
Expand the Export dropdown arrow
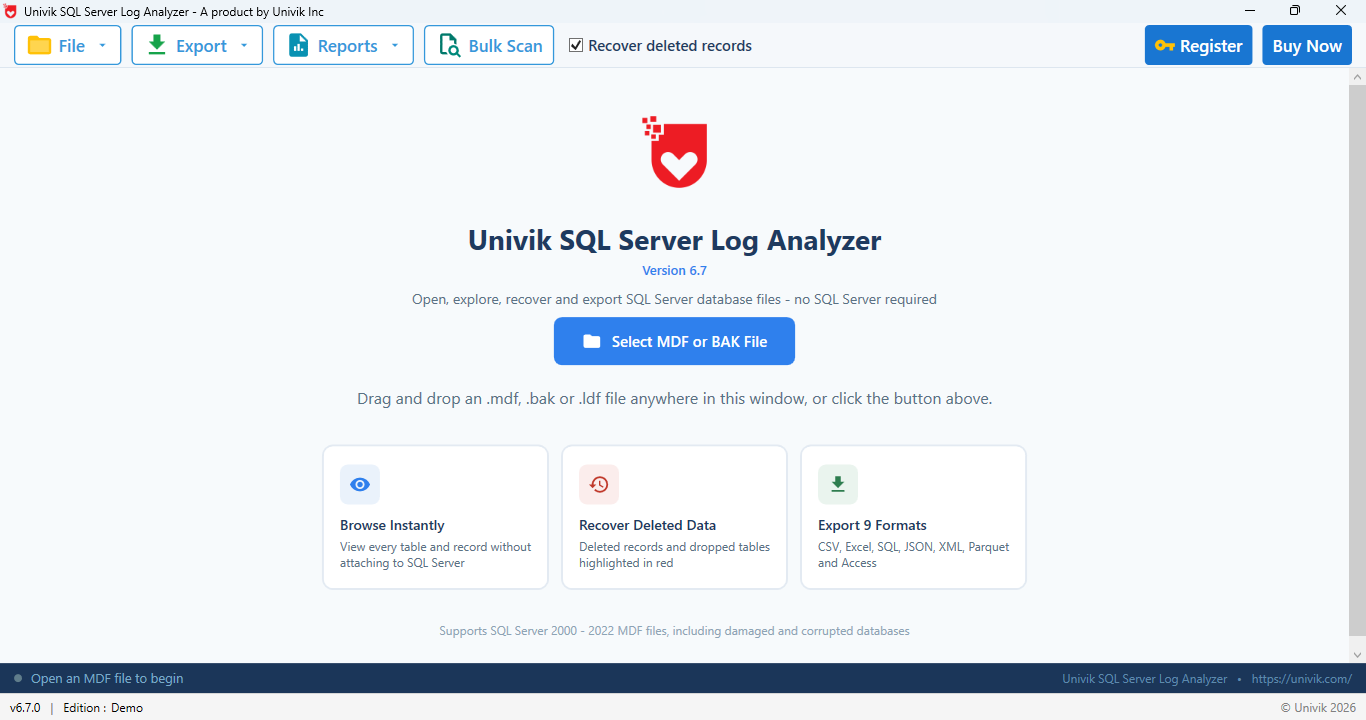(244, 45)
